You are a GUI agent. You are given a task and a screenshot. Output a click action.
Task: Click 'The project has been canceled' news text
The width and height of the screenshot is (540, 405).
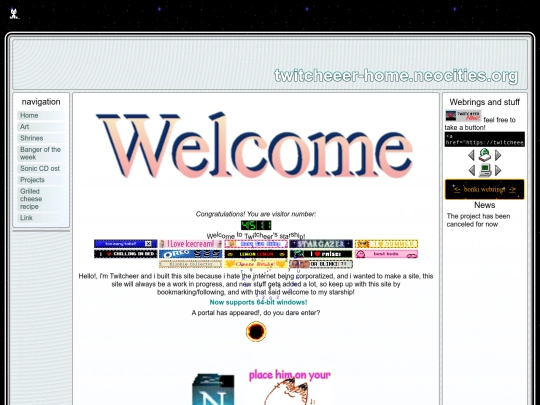tap(478, 220)
